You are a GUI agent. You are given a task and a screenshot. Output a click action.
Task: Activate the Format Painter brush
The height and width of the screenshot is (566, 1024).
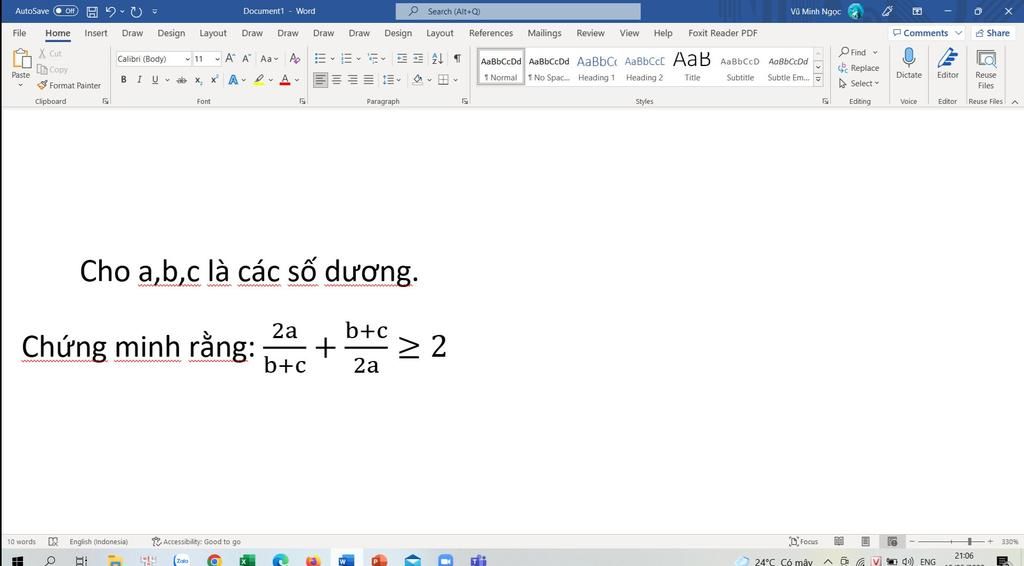(69, 85)
